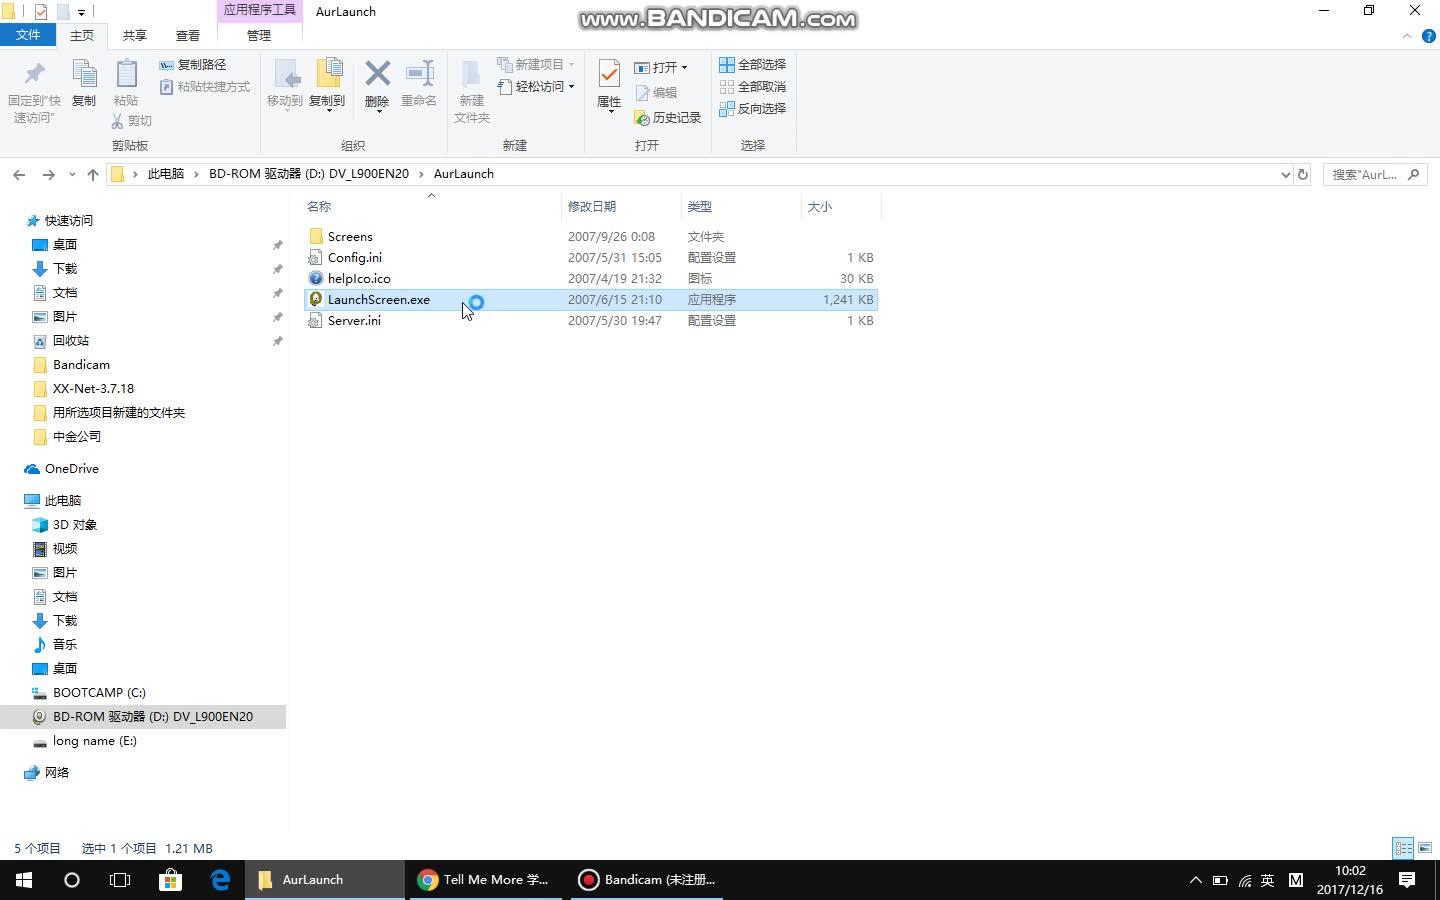Screen dimensions: 1440x900
Task: Open long name (E:) drive in sidebar
Action: 94,741
